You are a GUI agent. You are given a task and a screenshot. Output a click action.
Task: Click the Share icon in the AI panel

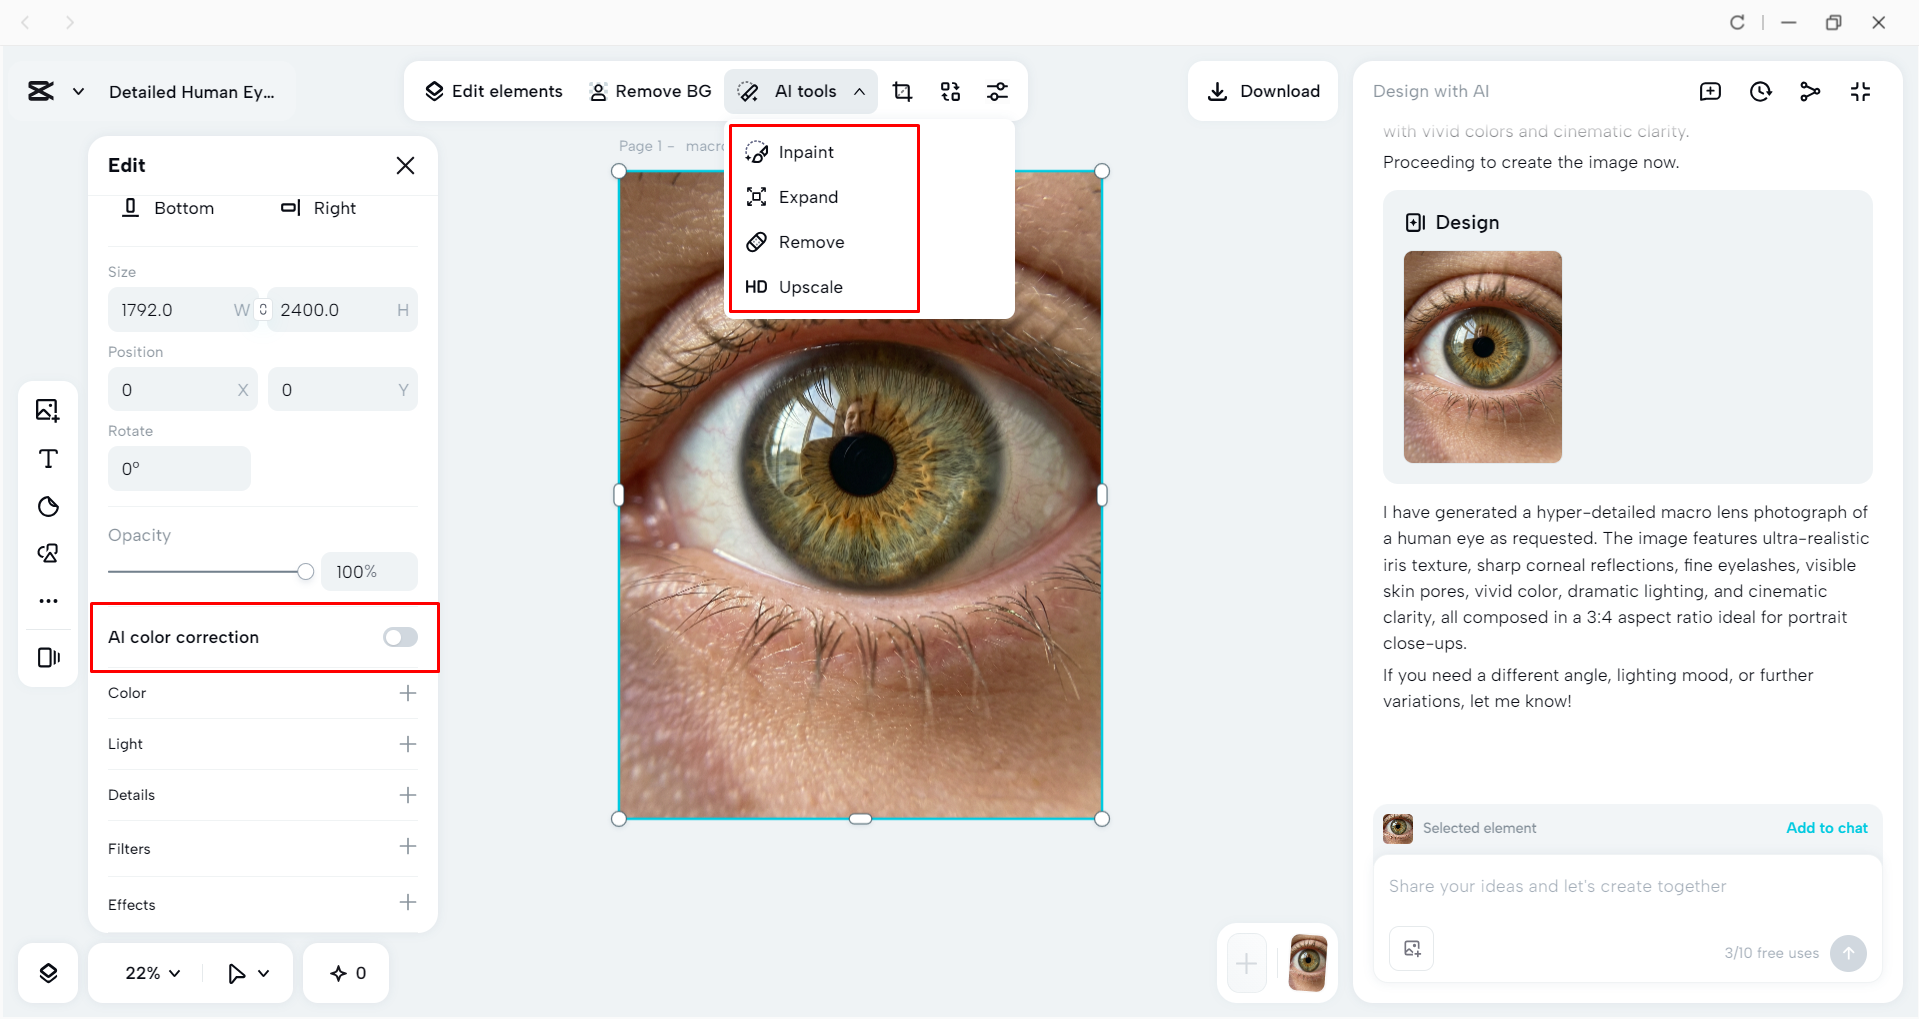point(1810,91)
